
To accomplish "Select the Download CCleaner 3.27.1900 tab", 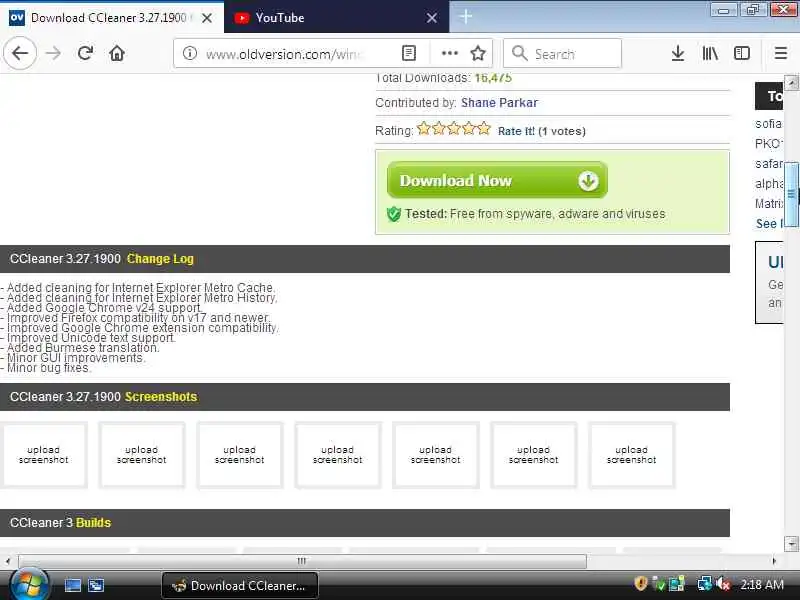I will click(108, 18).
